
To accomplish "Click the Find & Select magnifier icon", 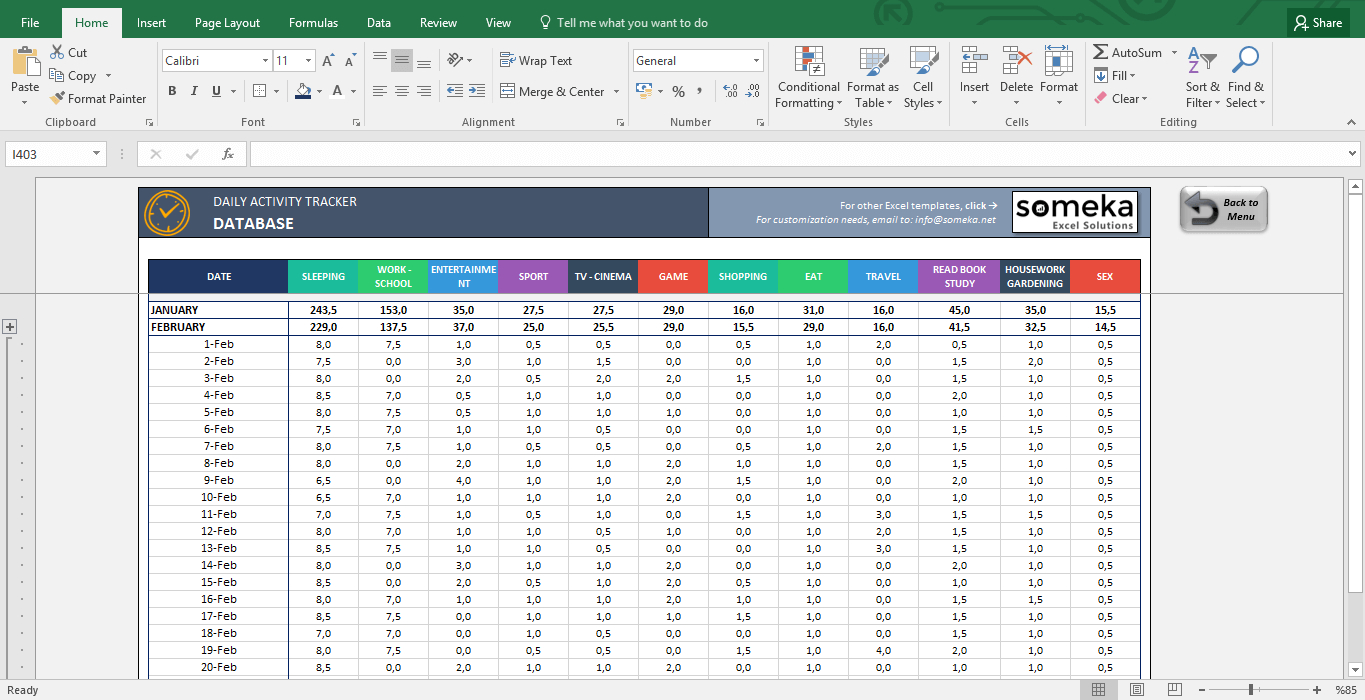I will coord(1245,62).
